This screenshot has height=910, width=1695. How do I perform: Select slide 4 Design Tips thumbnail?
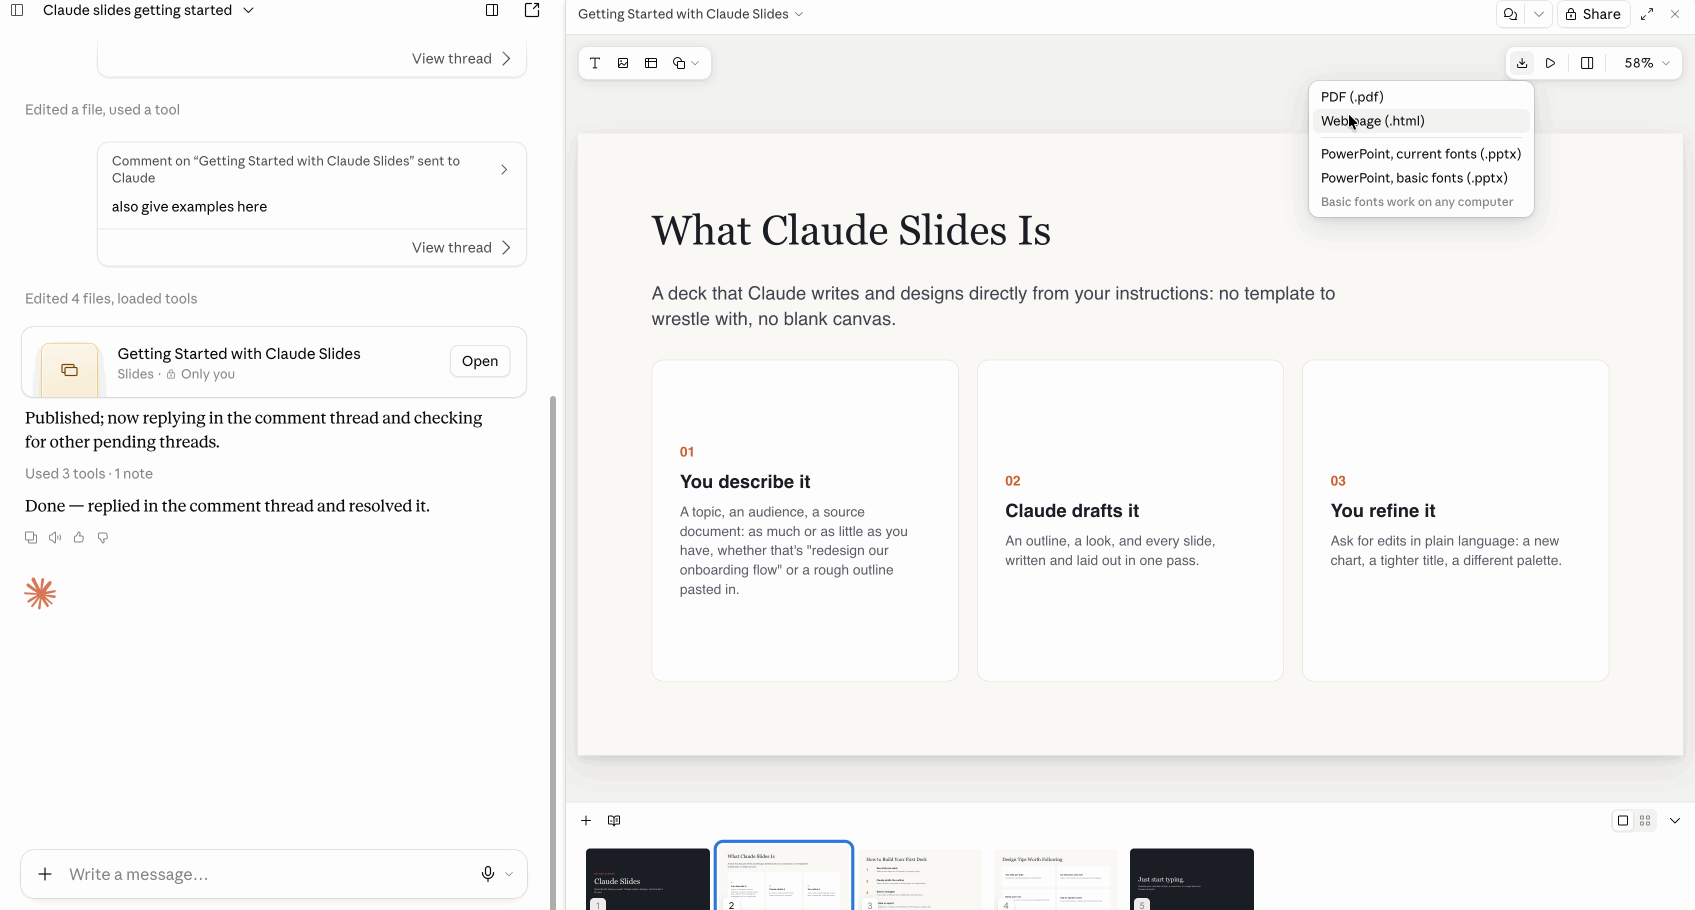point(1056,879)
